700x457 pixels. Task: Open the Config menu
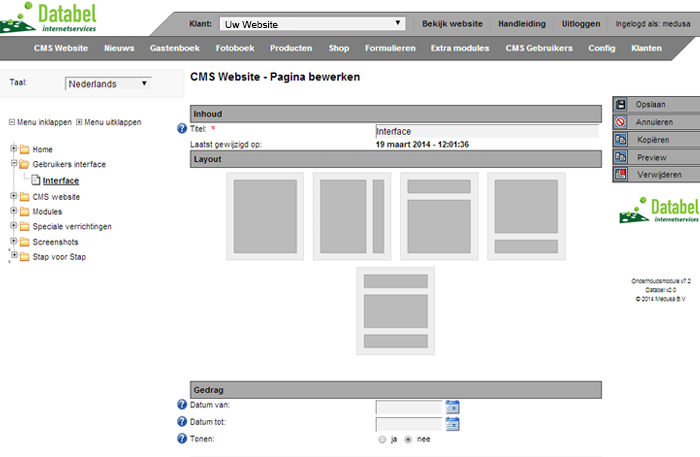click(601, 48)
